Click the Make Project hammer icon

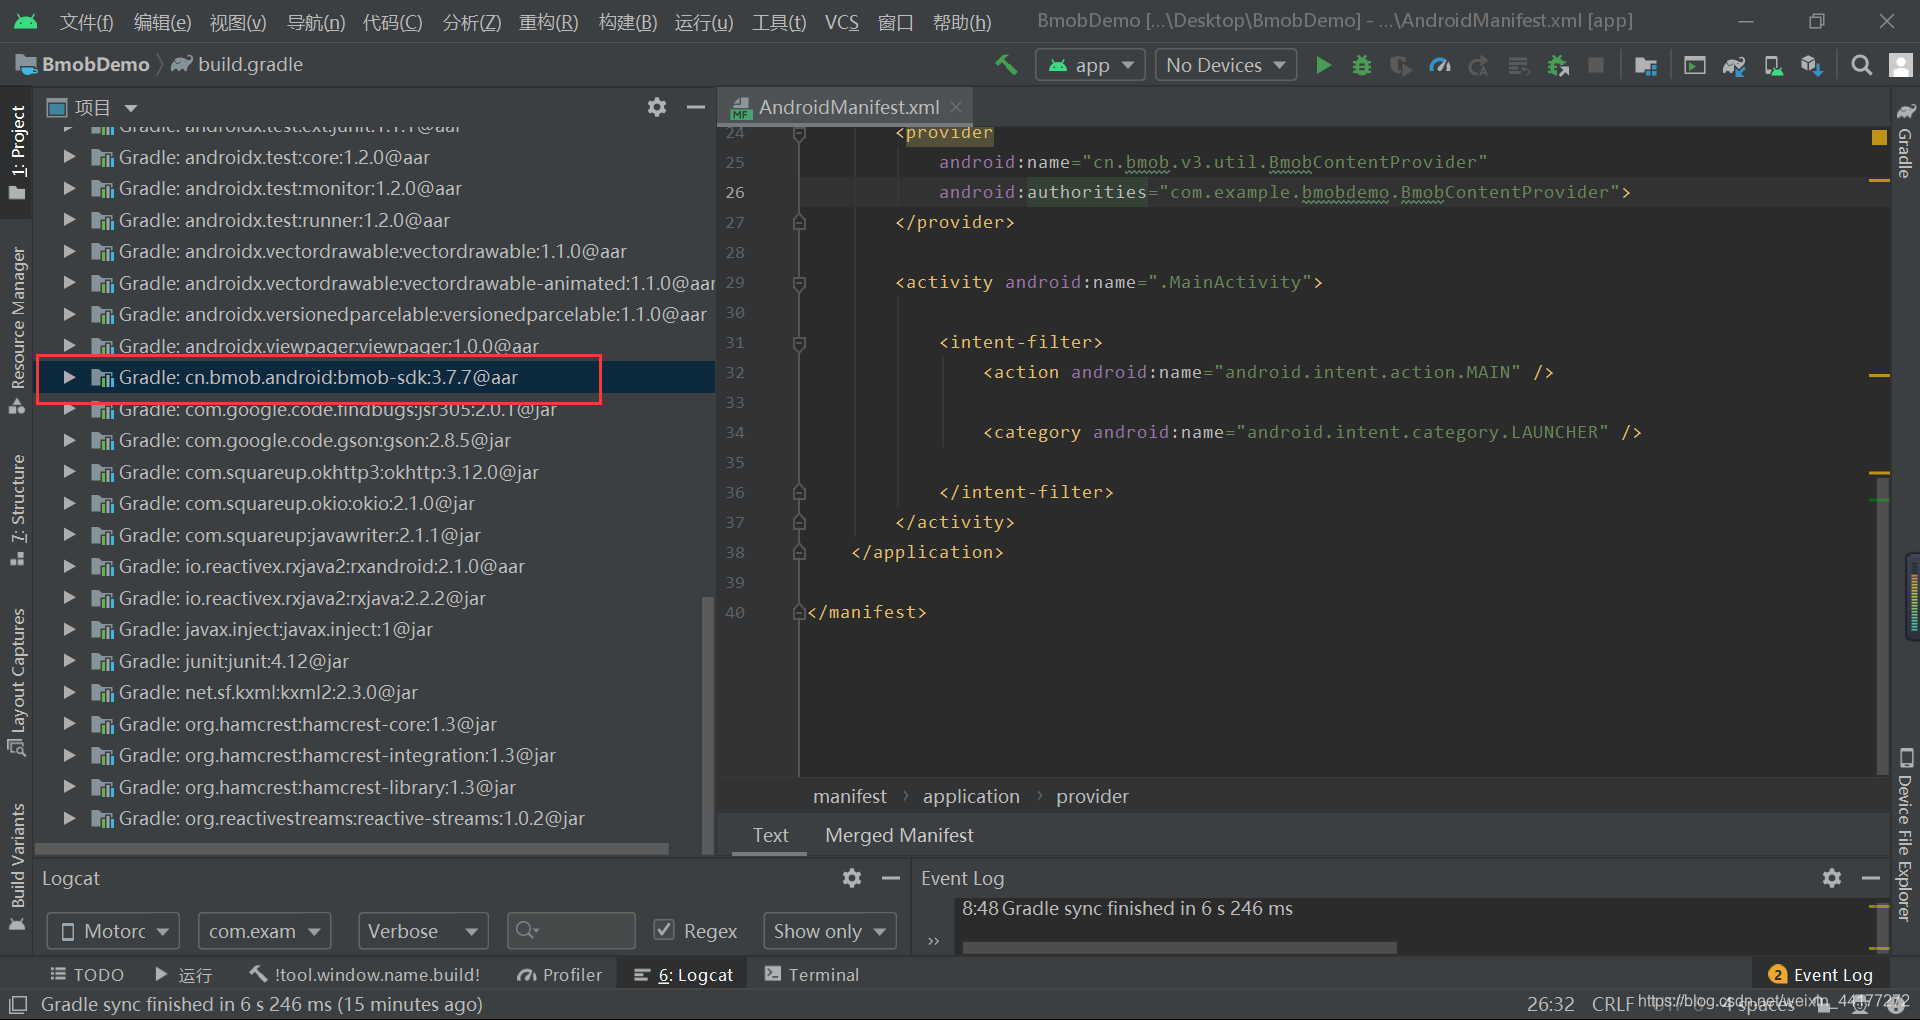click(x=1006, y=65)
